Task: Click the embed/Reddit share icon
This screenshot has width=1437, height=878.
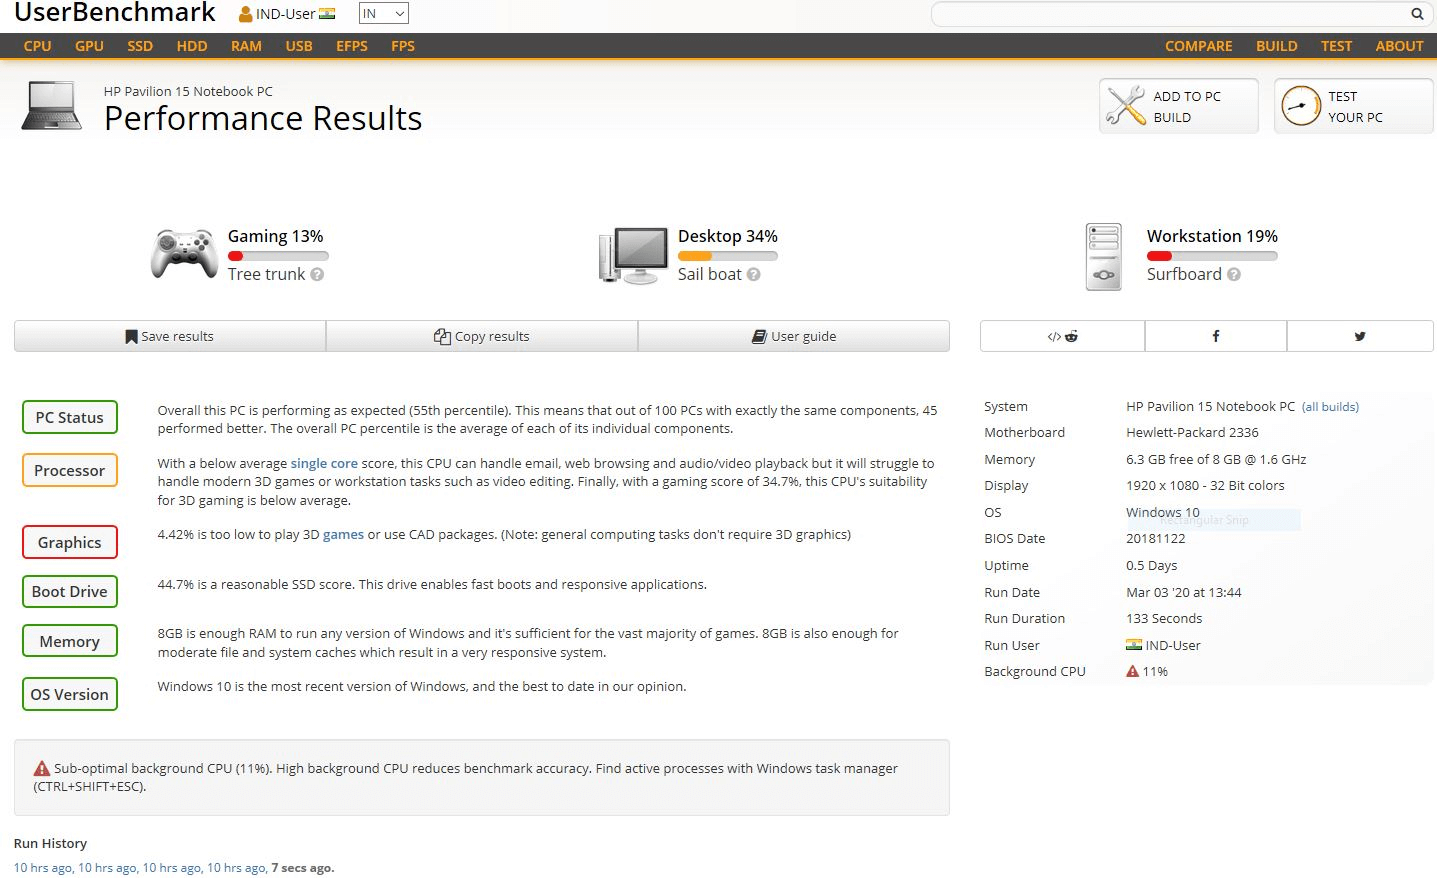Action: tap(1061, 336)
